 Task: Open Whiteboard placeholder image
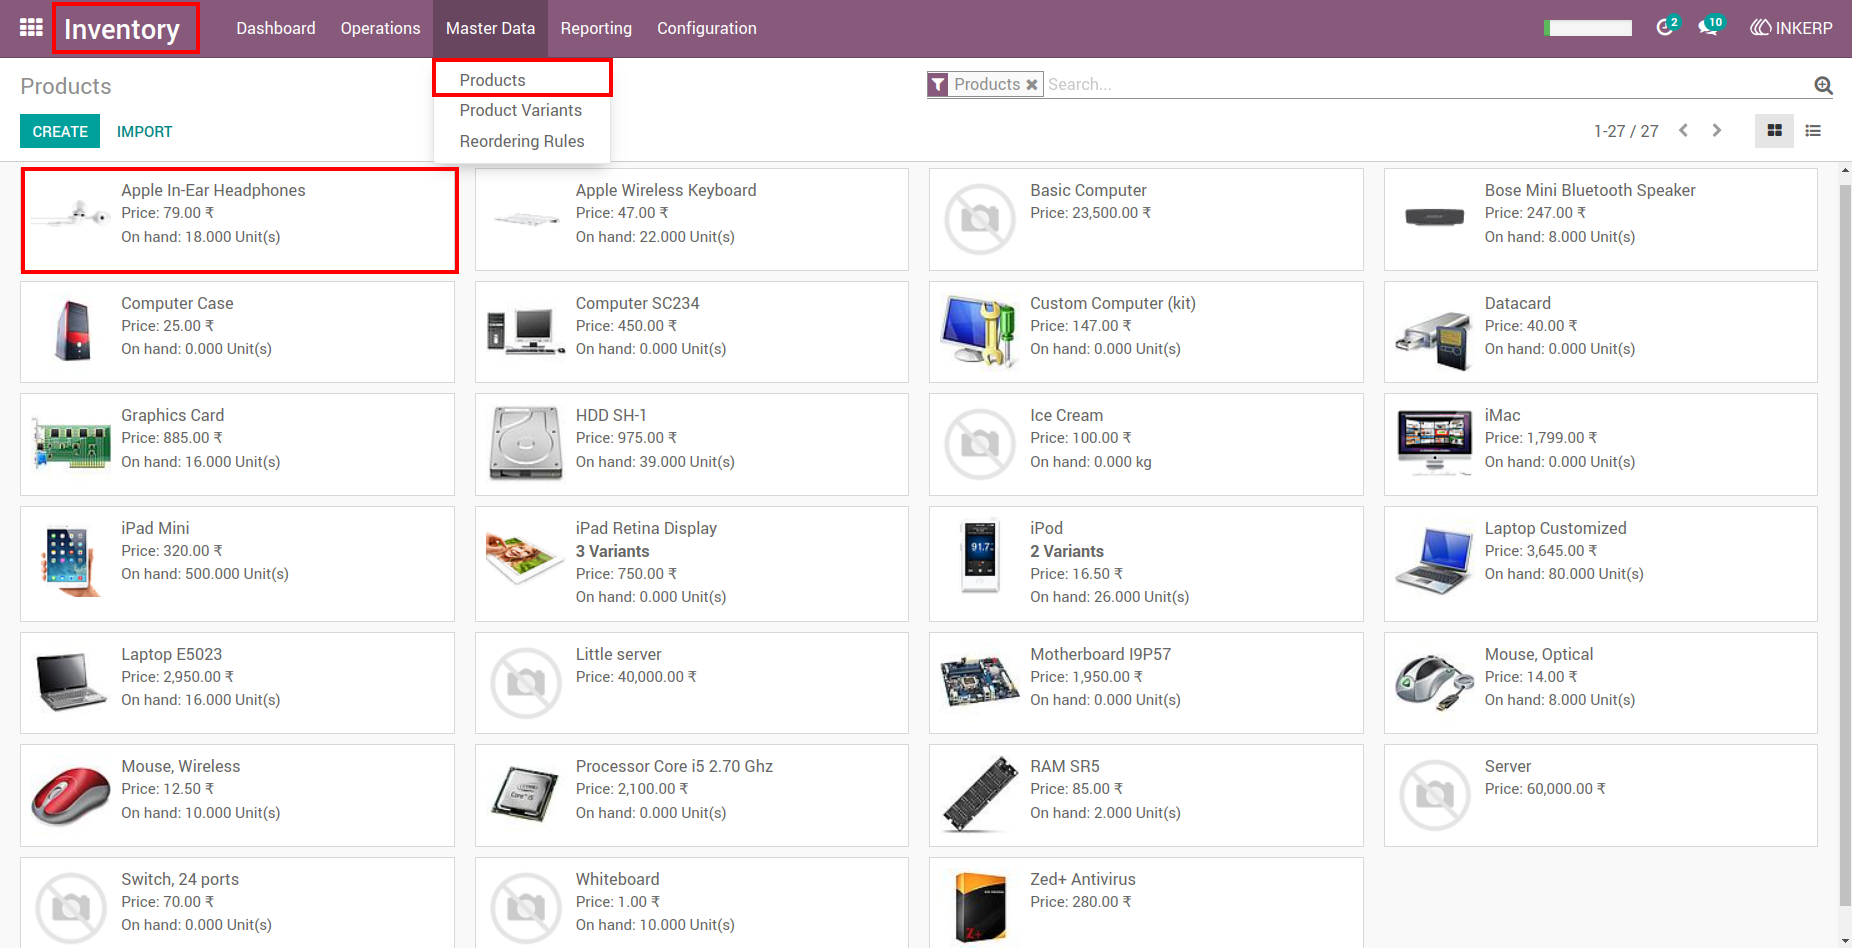[x=526, y=908]
